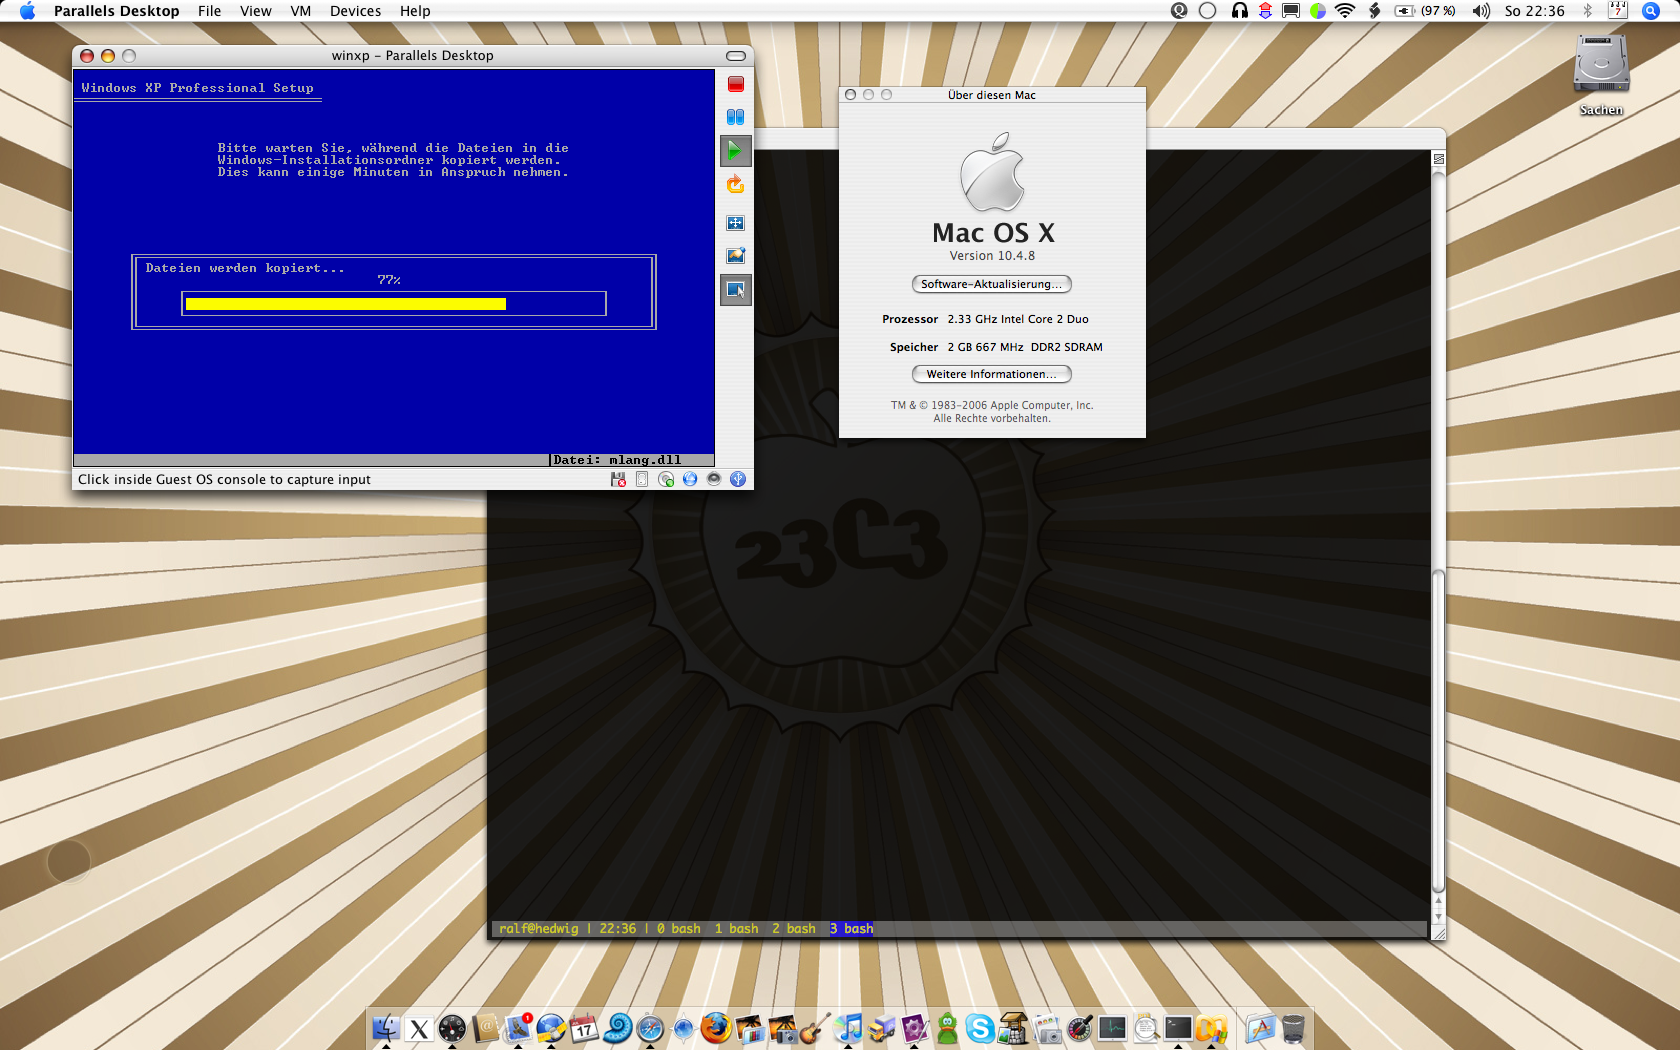Toggle the toolbar pill button in title bar
Image resolution: width=1680 pixels, height=1050 pixels.
point(736,56)
